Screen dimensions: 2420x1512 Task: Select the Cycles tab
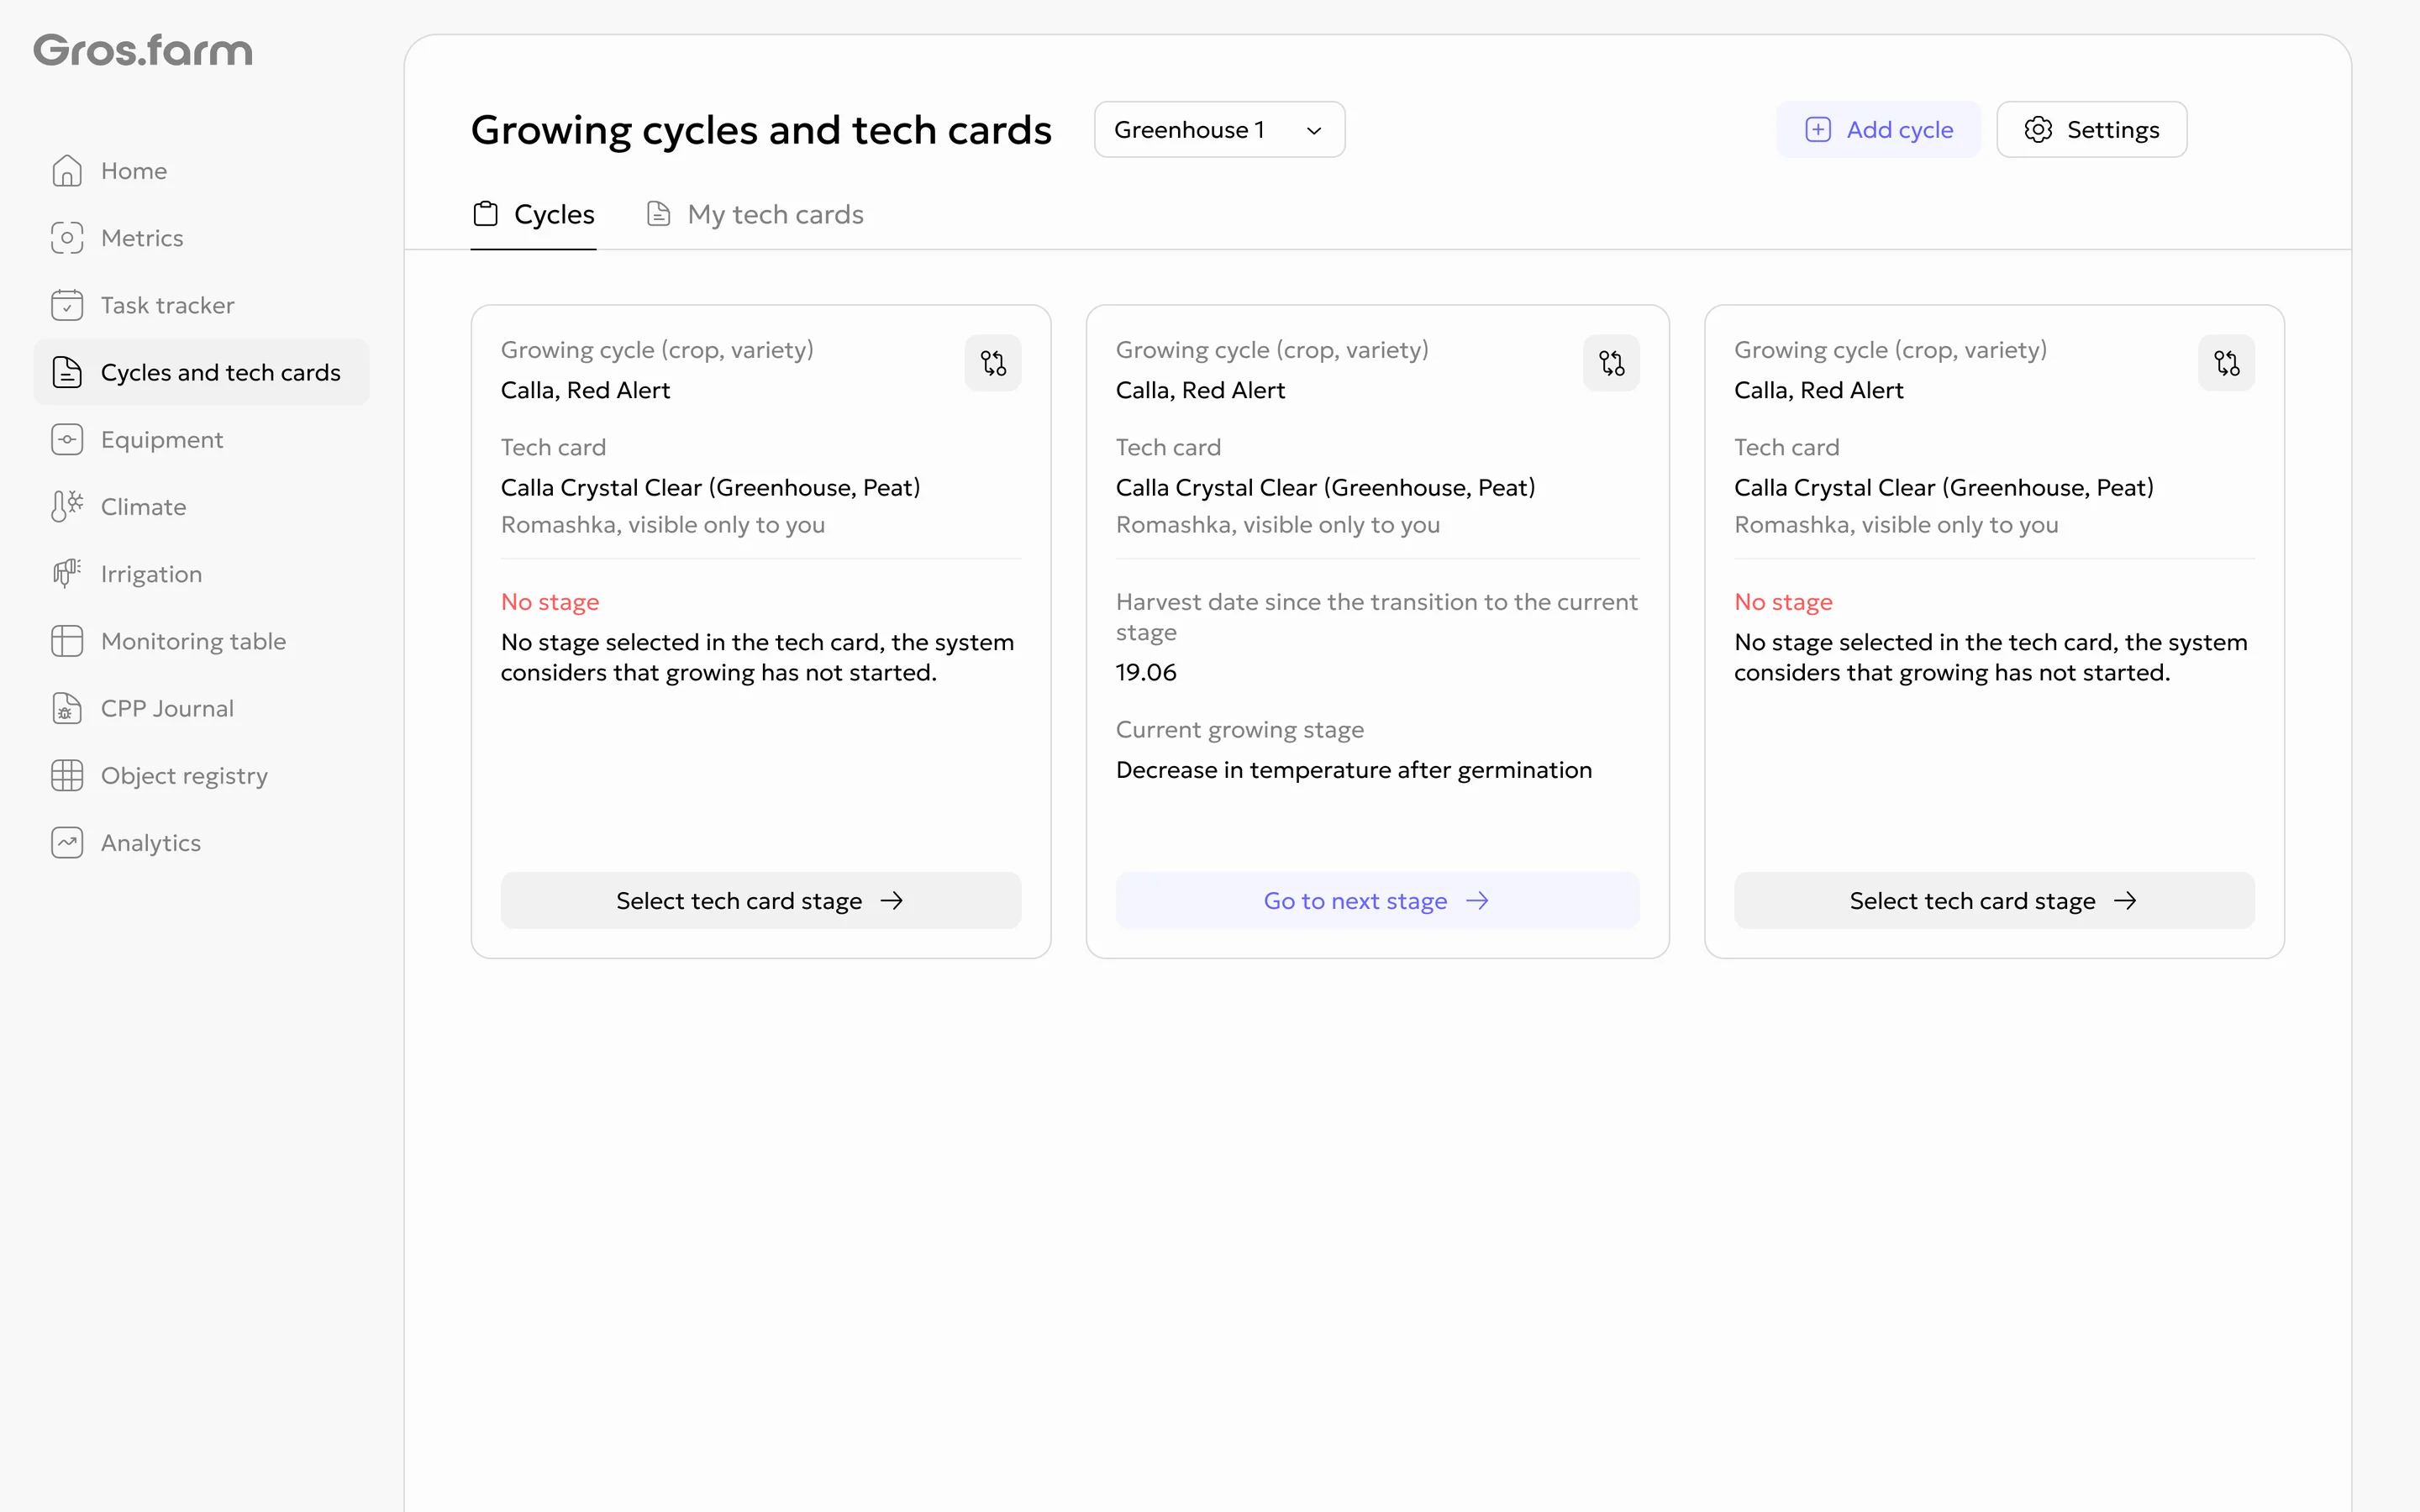[533, 214]
